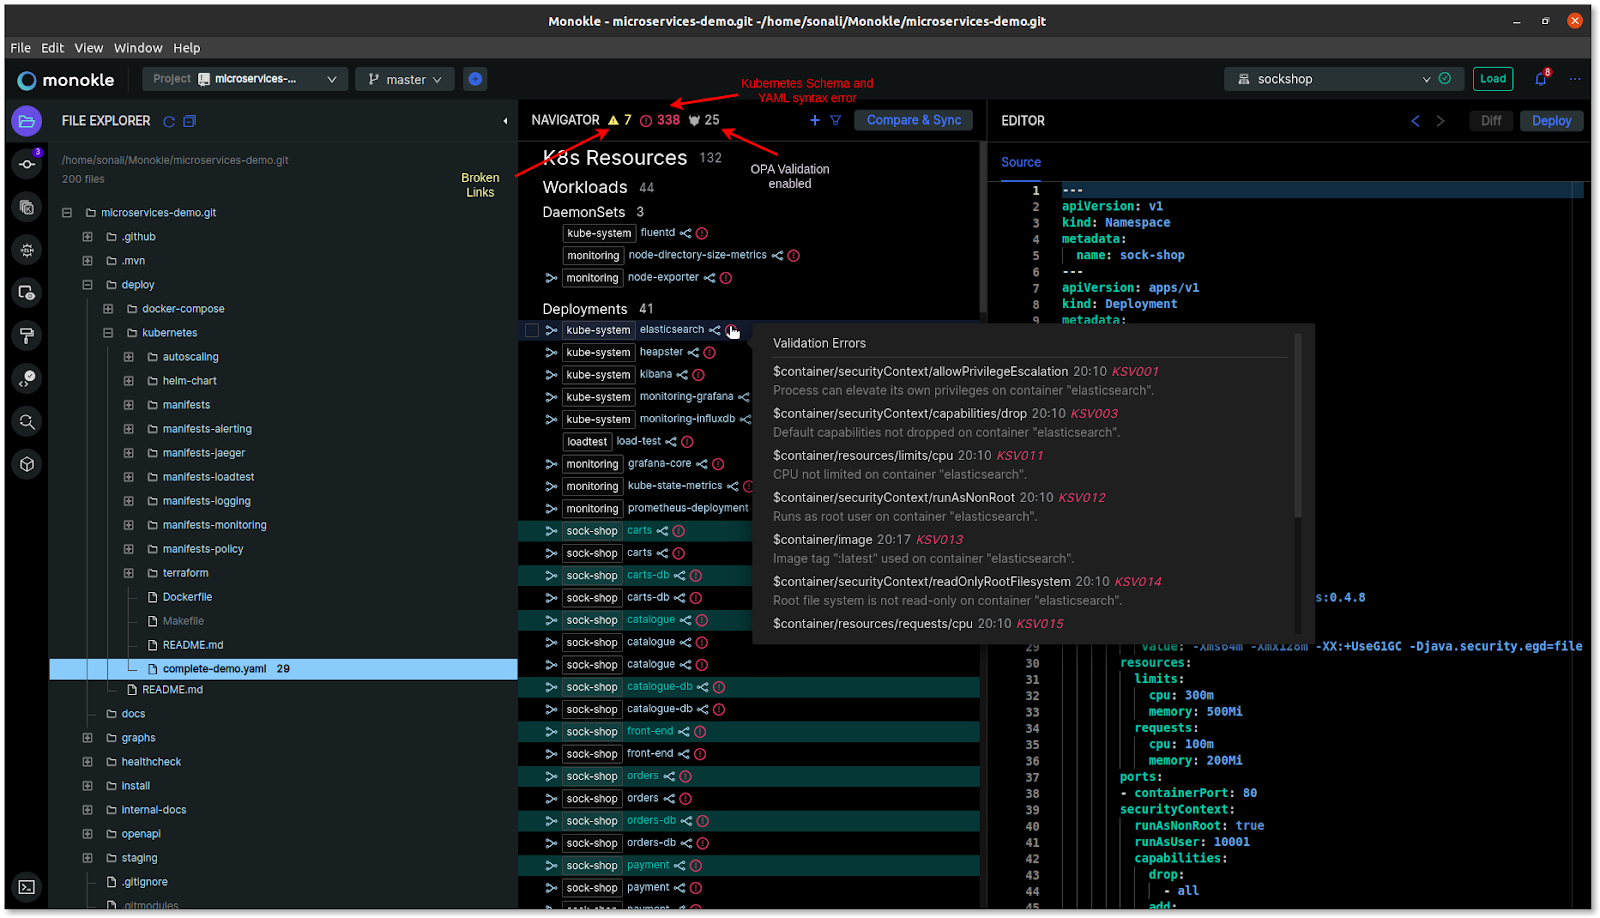Open the search sidebar icon
Image resolution: width=1600 pixels, height=918 pixels.
coord(27,421)
